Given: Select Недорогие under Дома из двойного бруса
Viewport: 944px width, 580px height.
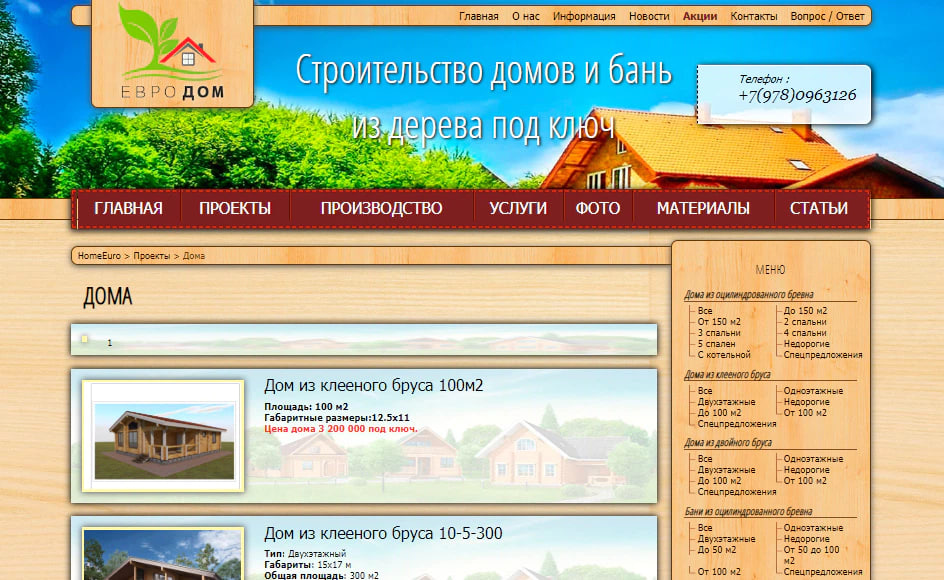Looking at the screenshot, I should (x=807, y=470).
